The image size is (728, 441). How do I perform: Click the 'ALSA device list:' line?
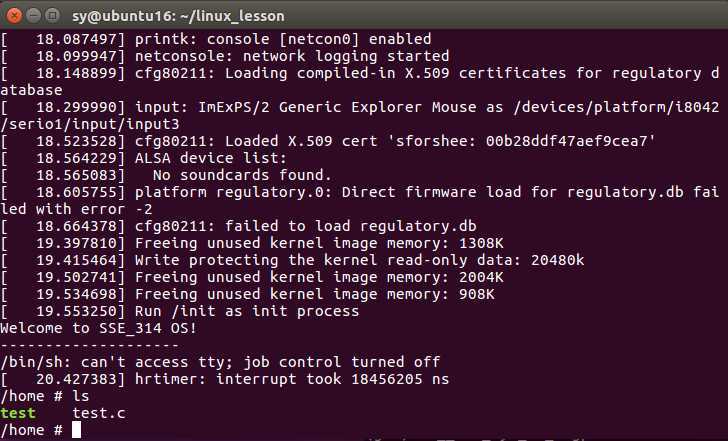pyautogui.click(x=143, y=158)
